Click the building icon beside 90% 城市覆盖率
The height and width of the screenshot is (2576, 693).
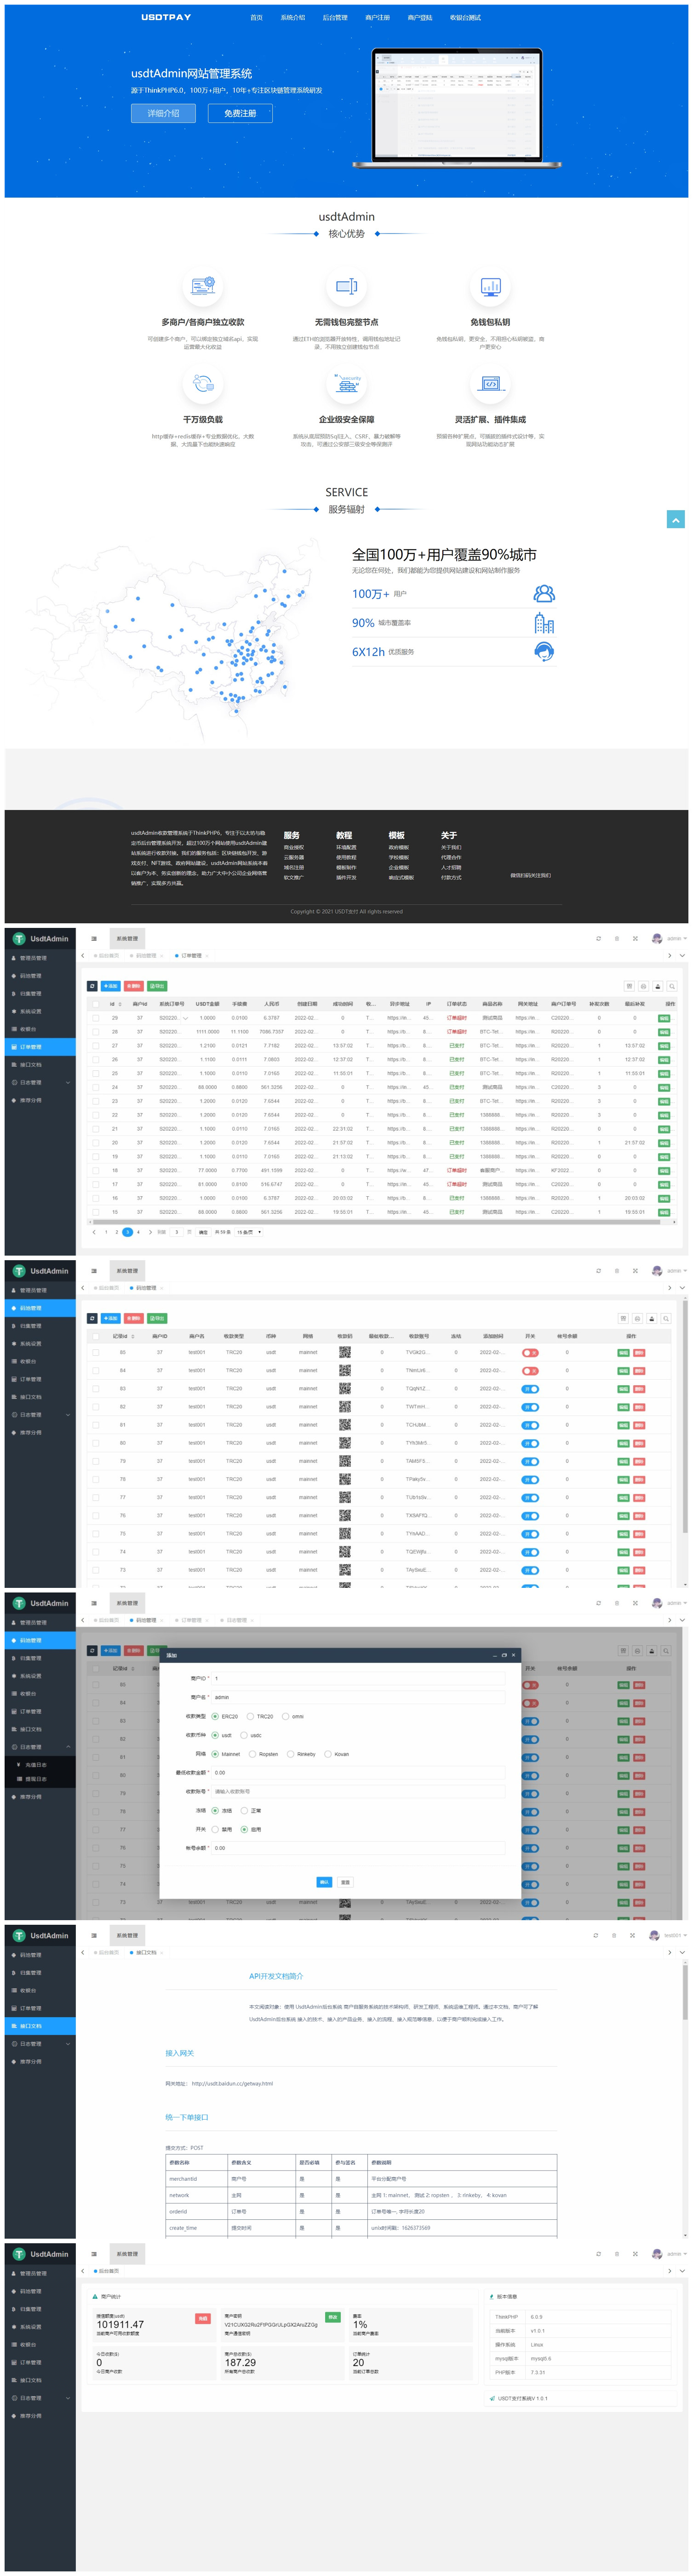544,624
